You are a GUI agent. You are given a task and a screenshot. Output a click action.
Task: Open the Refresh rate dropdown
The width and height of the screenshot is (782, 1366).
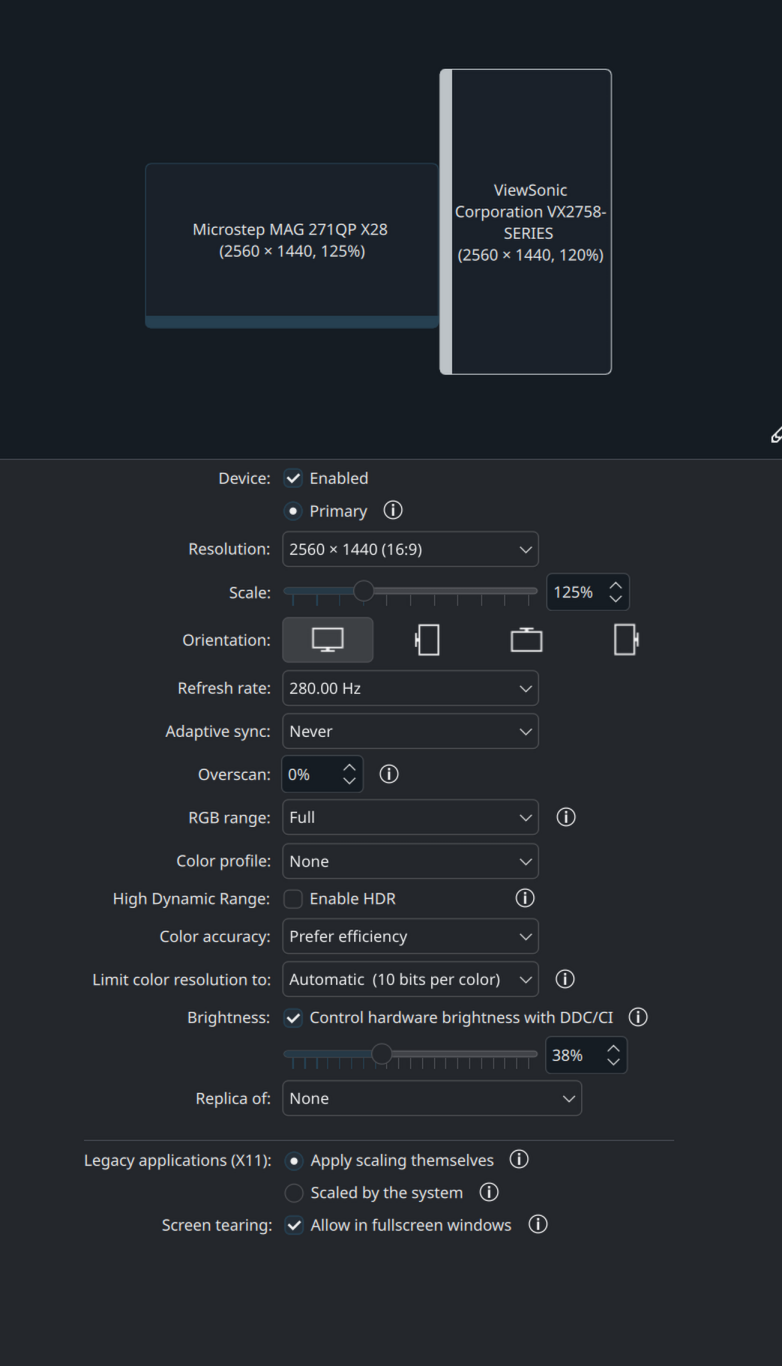410,688
